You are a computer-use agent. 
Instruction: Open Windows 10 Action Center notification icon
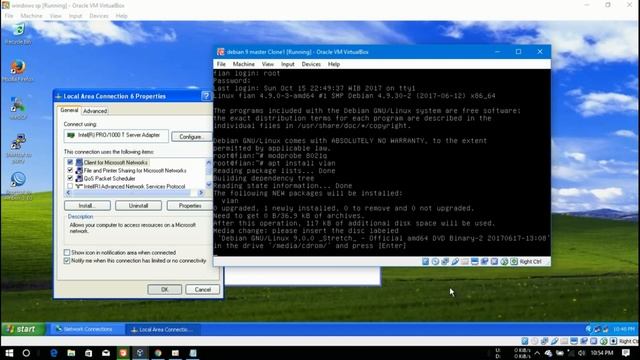626,353
